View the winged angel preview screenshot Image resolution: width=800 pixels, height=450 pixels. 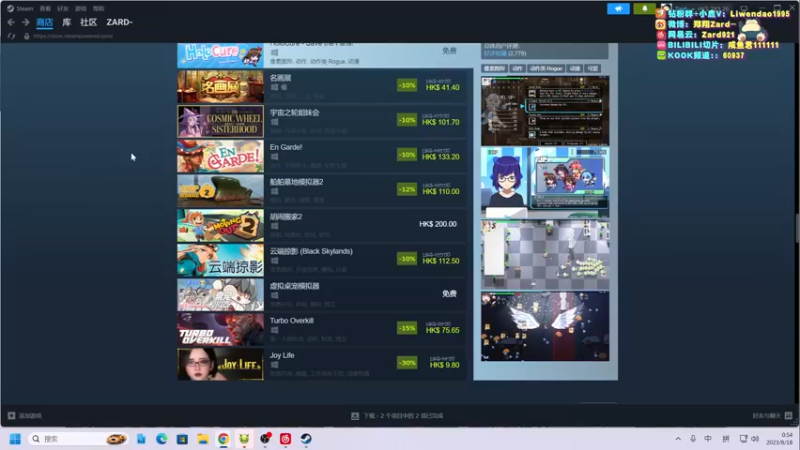coord(545,327)
